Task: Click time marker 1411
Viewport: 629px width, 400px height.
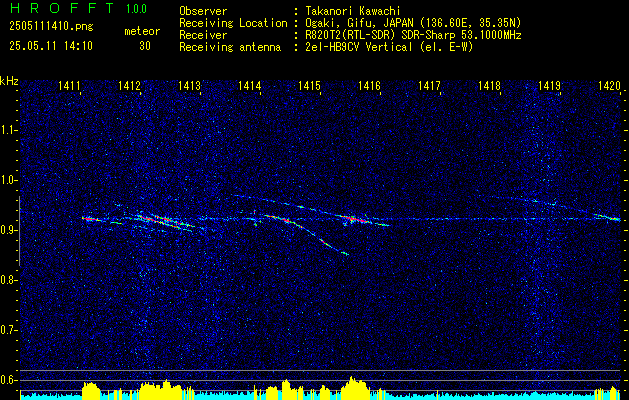Action: tap(69, 85)
